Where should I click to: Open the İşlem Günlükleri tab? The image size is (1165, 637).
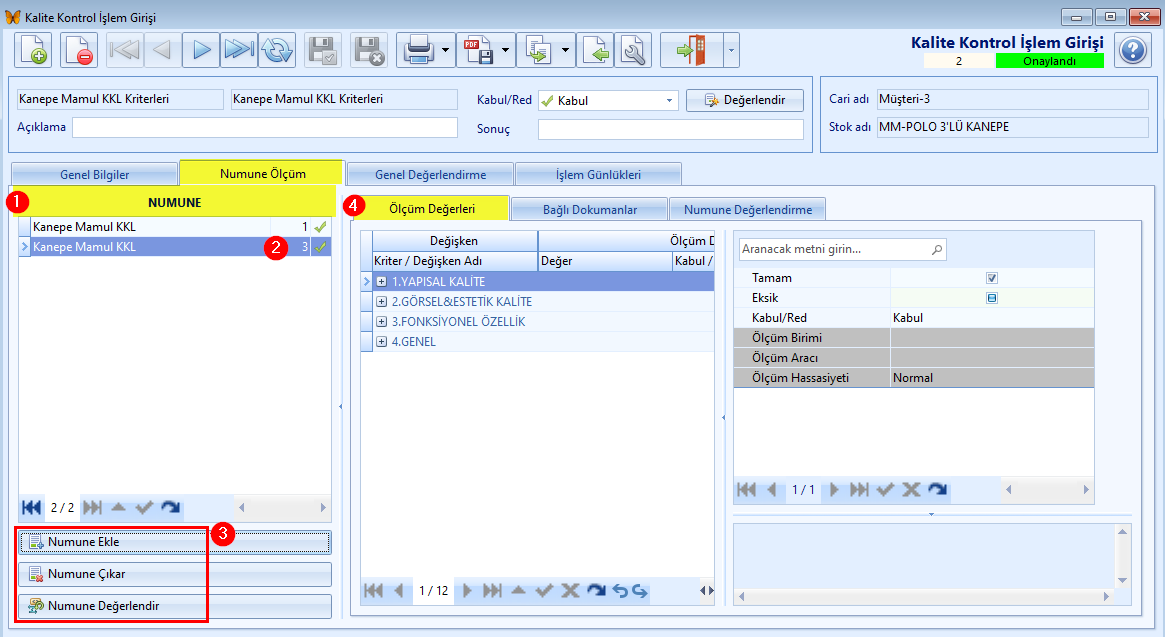(x=598, y=175)
